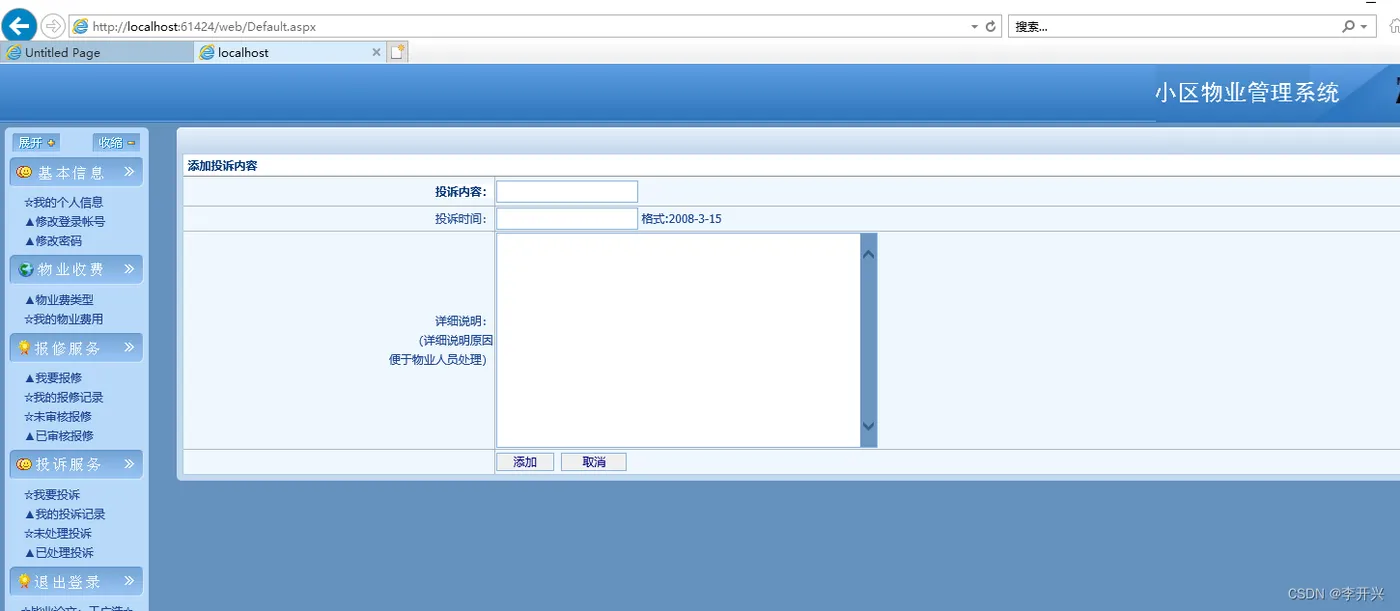Open 物业费类型 link
This screenshot has height=611, width=1400.
coord(58,300)
